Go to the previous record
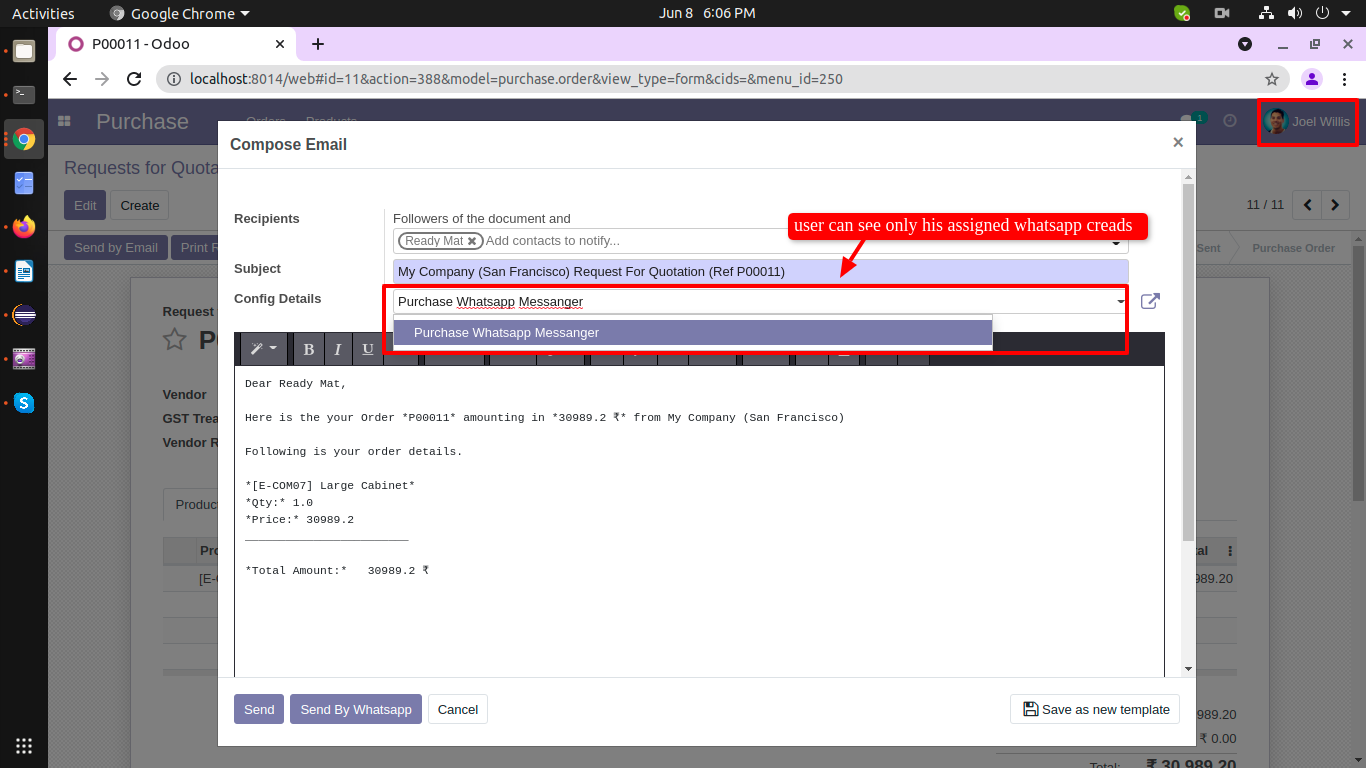 (1307, 205)
